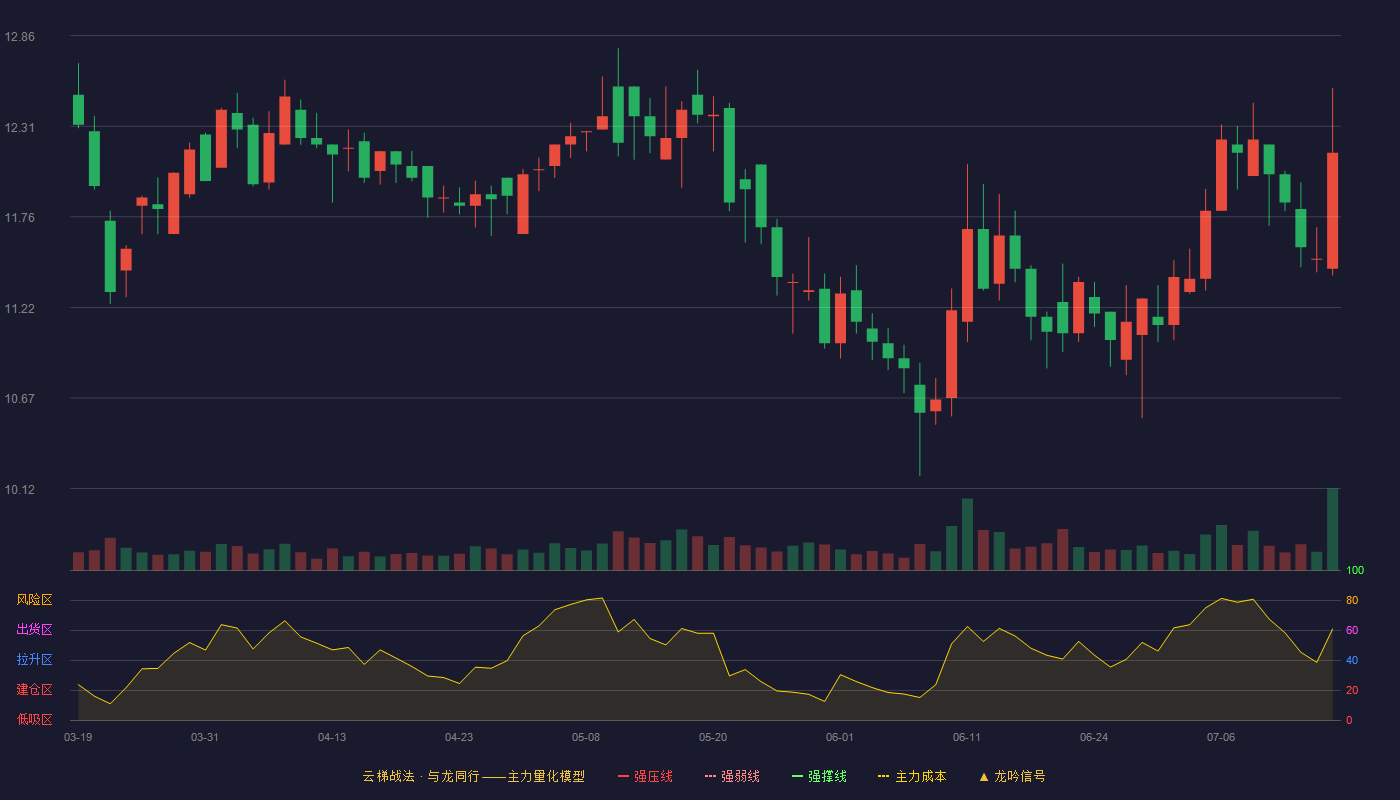Select the 06-01 date label
Screen dimensions: 1400x800
pyautogui.click(x=840, y=737)
